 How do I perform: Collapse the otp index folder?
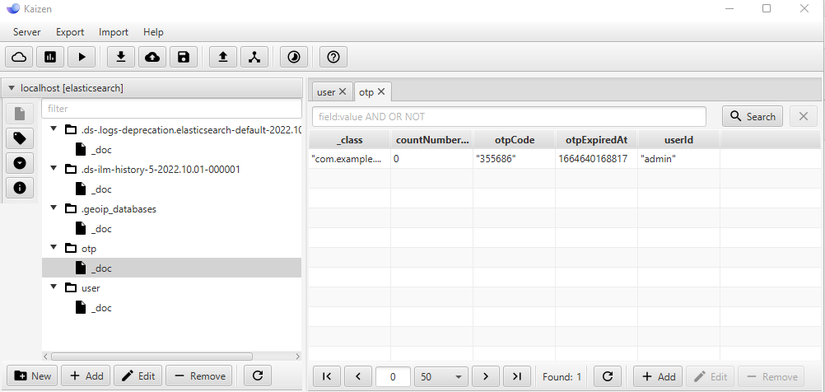point(53,247)
